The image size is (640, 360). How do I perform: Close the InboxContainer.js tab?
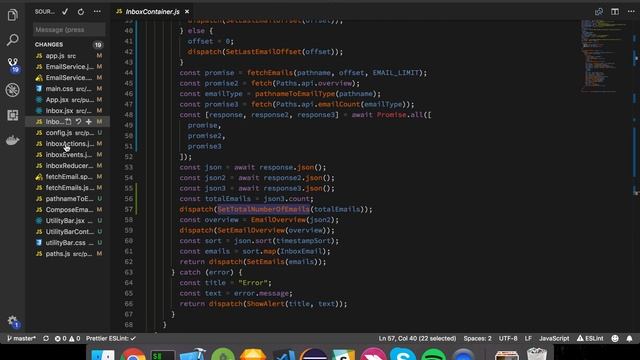187,12
